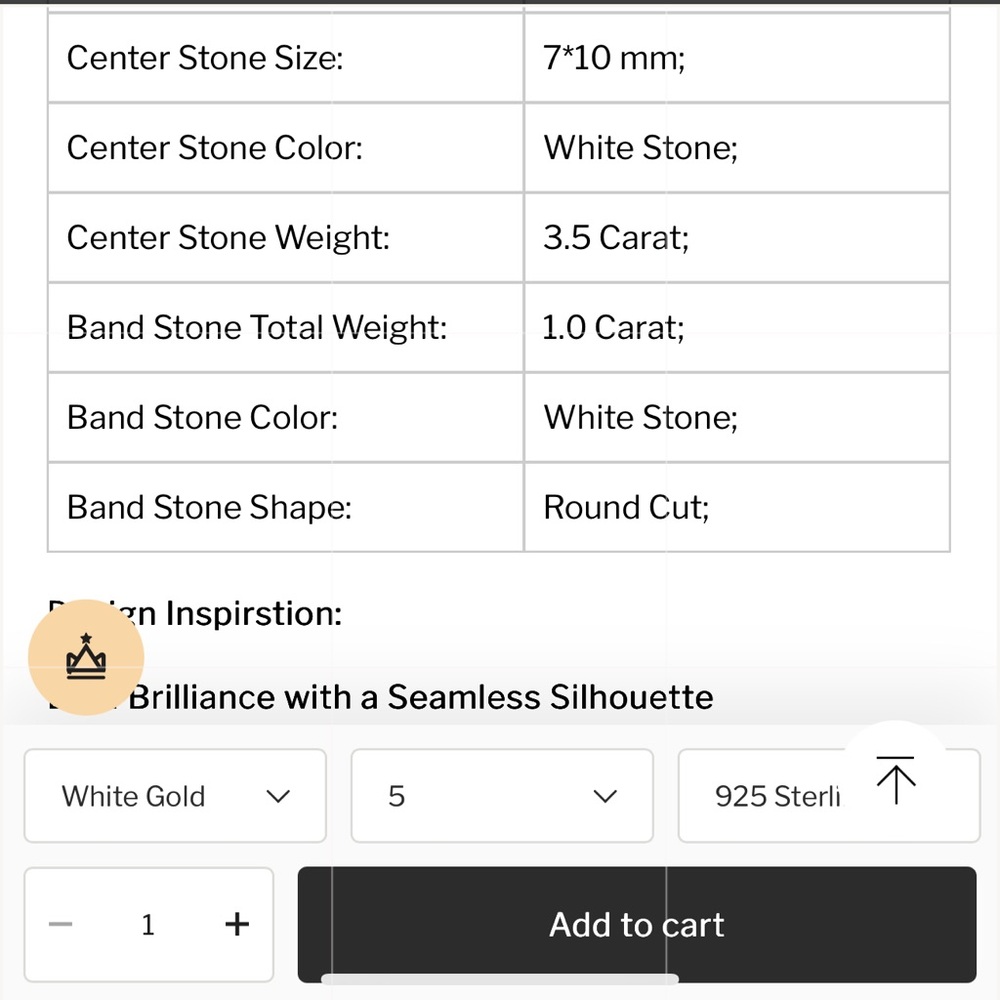Image resolution: width=1000 pixels, height=1000 pixels.
Task: Click the quantity value field
Action: (148, 925)
